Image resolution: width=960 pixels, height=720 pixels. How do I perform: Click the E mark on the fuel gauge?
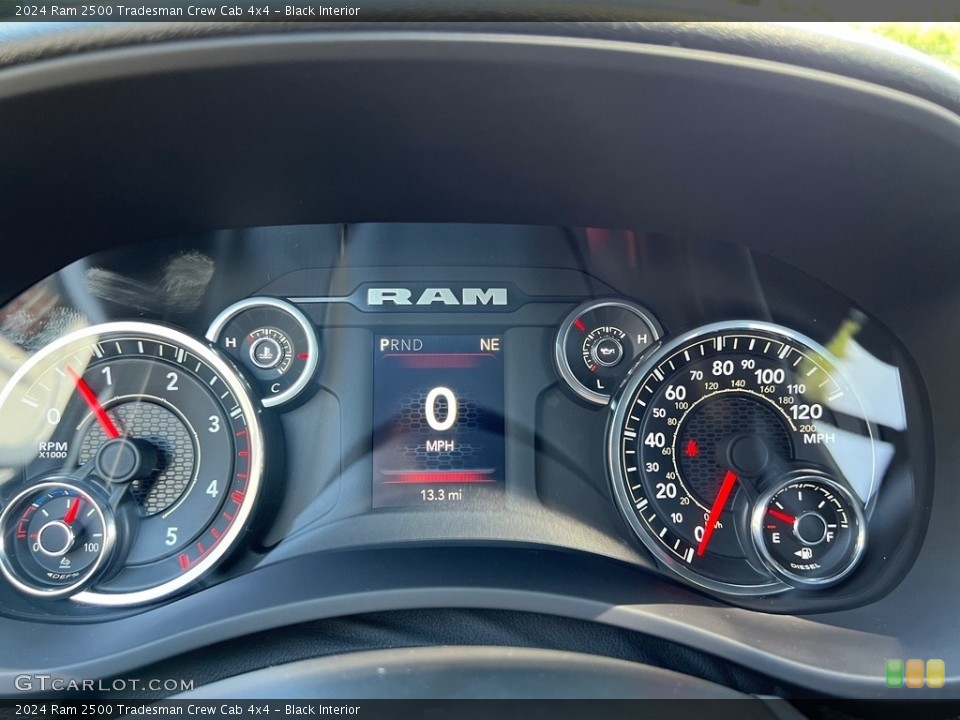(x=776, y=538)
